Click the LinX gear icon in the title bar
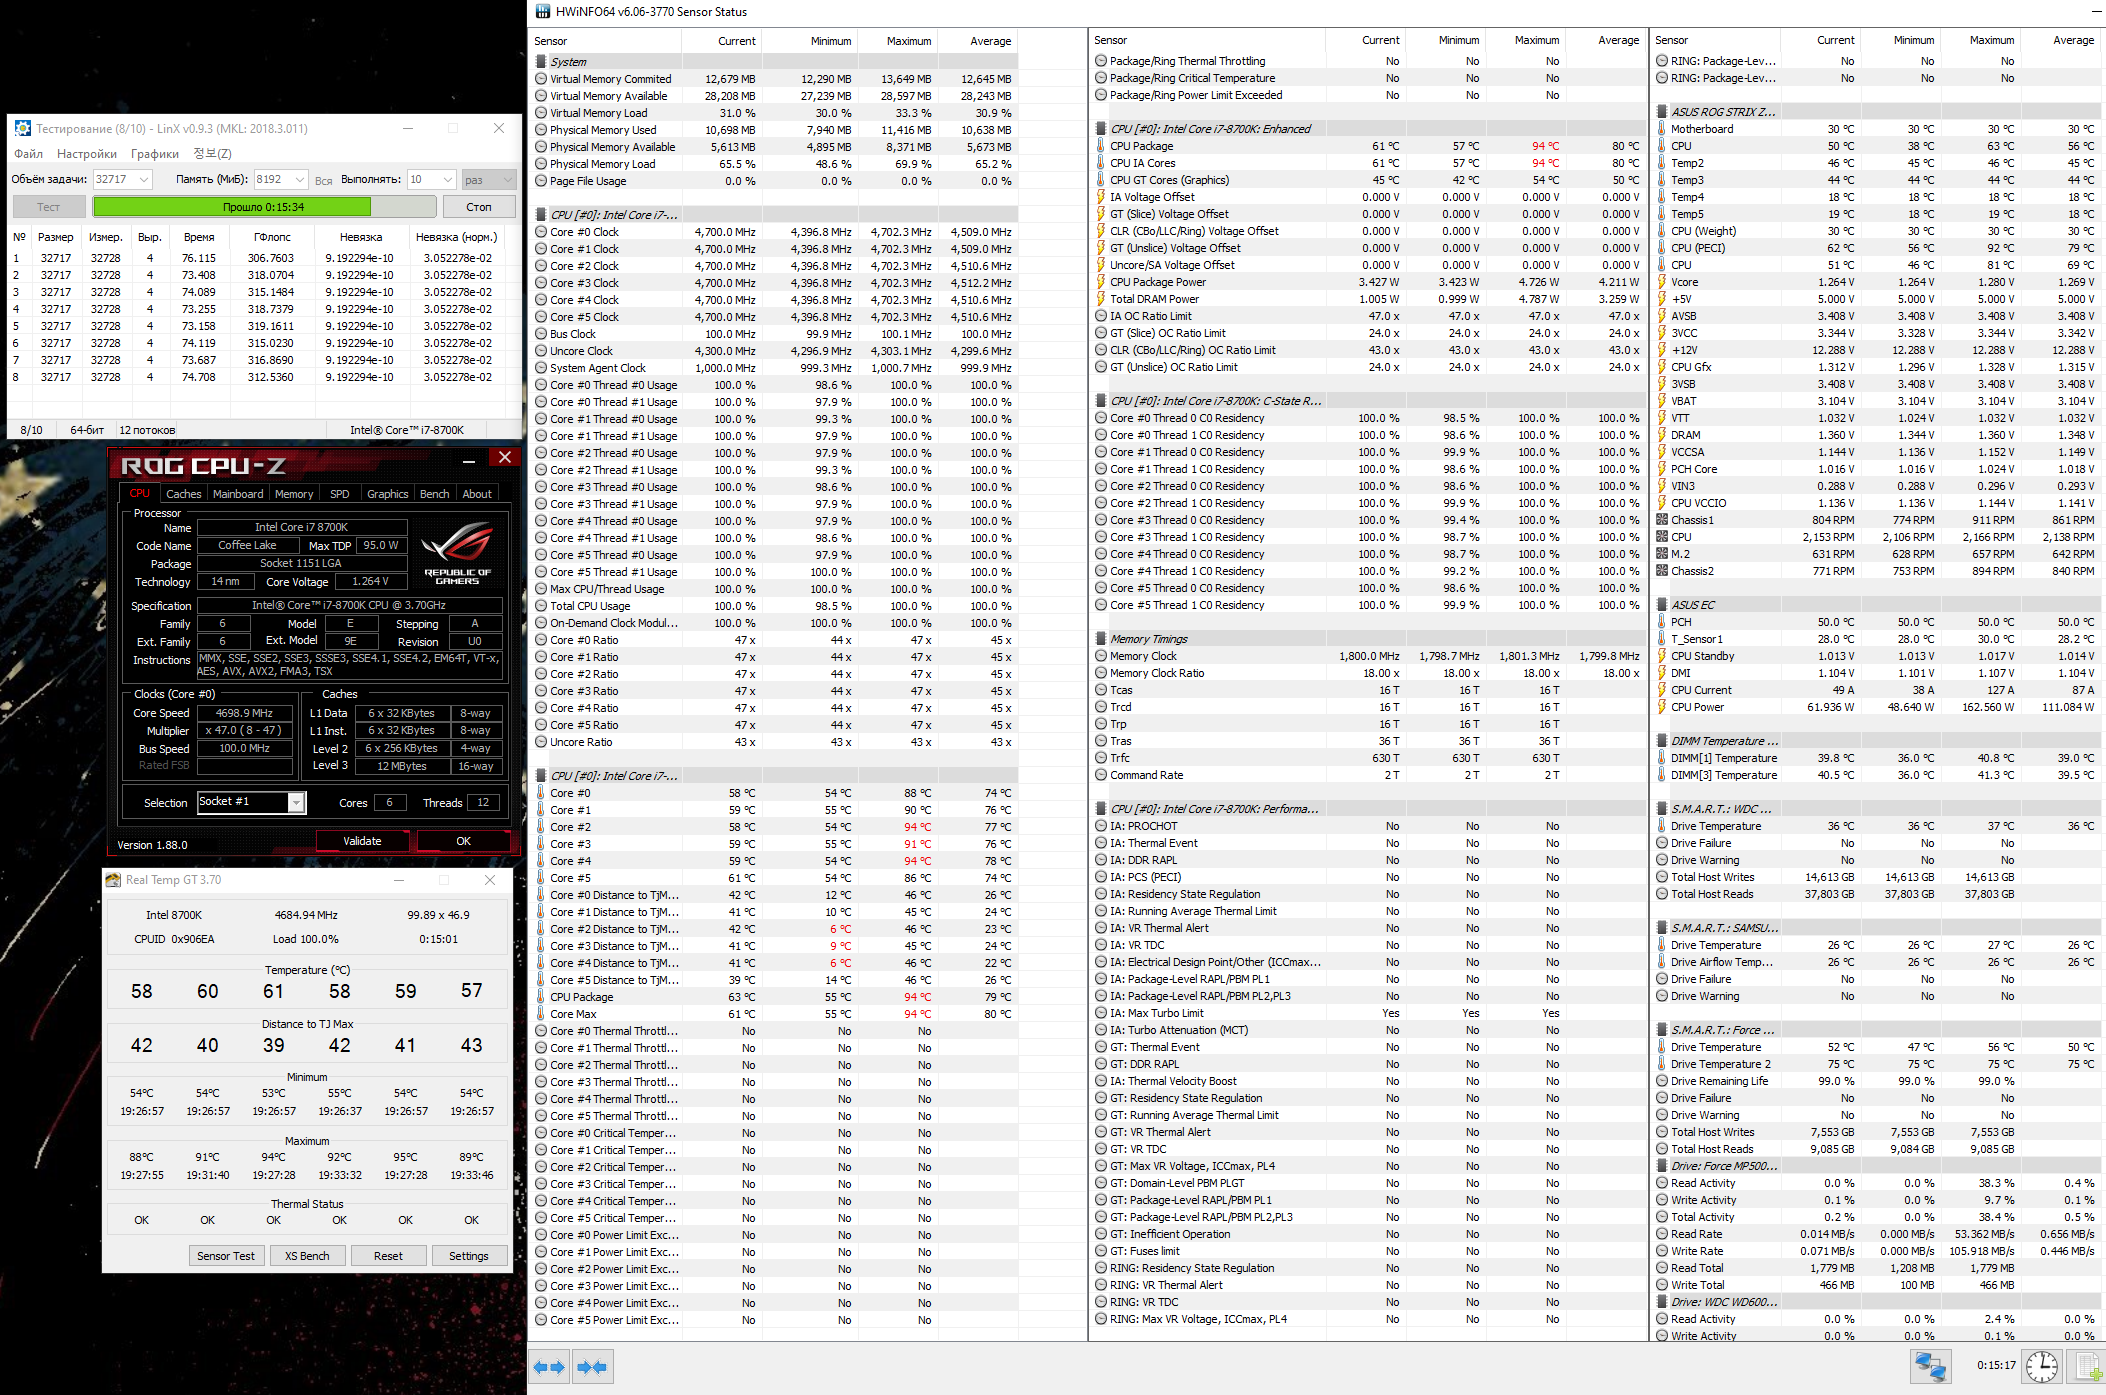The height and width of the screenshot is (1395, 2106). pos(23,128)
